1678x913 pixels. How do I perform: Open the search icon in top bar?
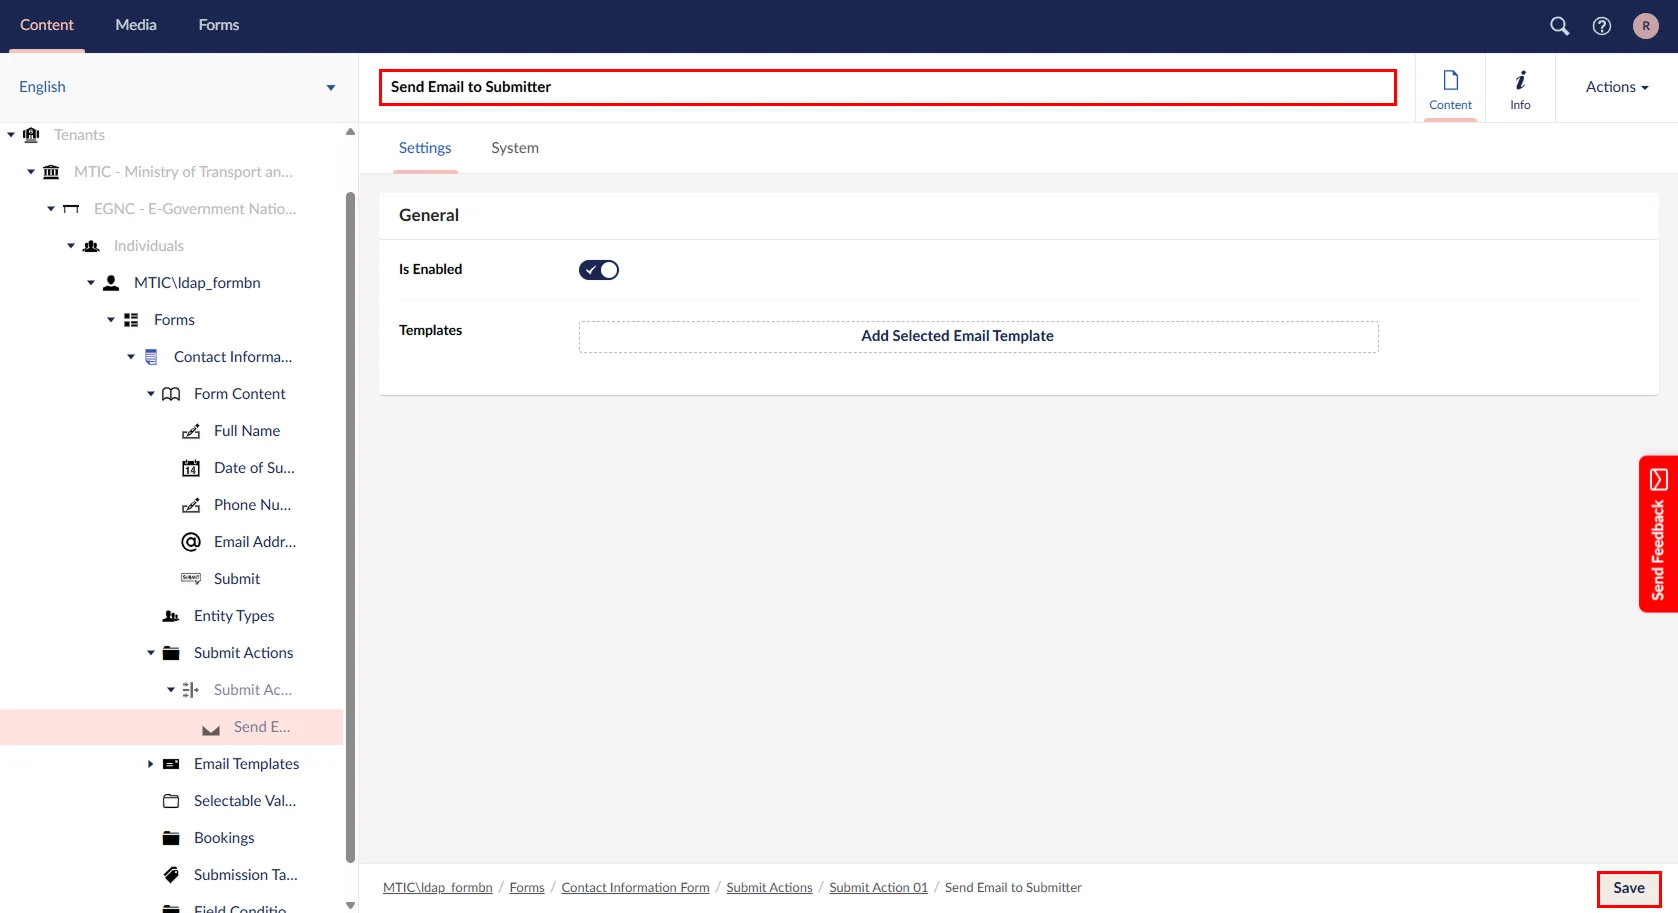(1559, 26)
